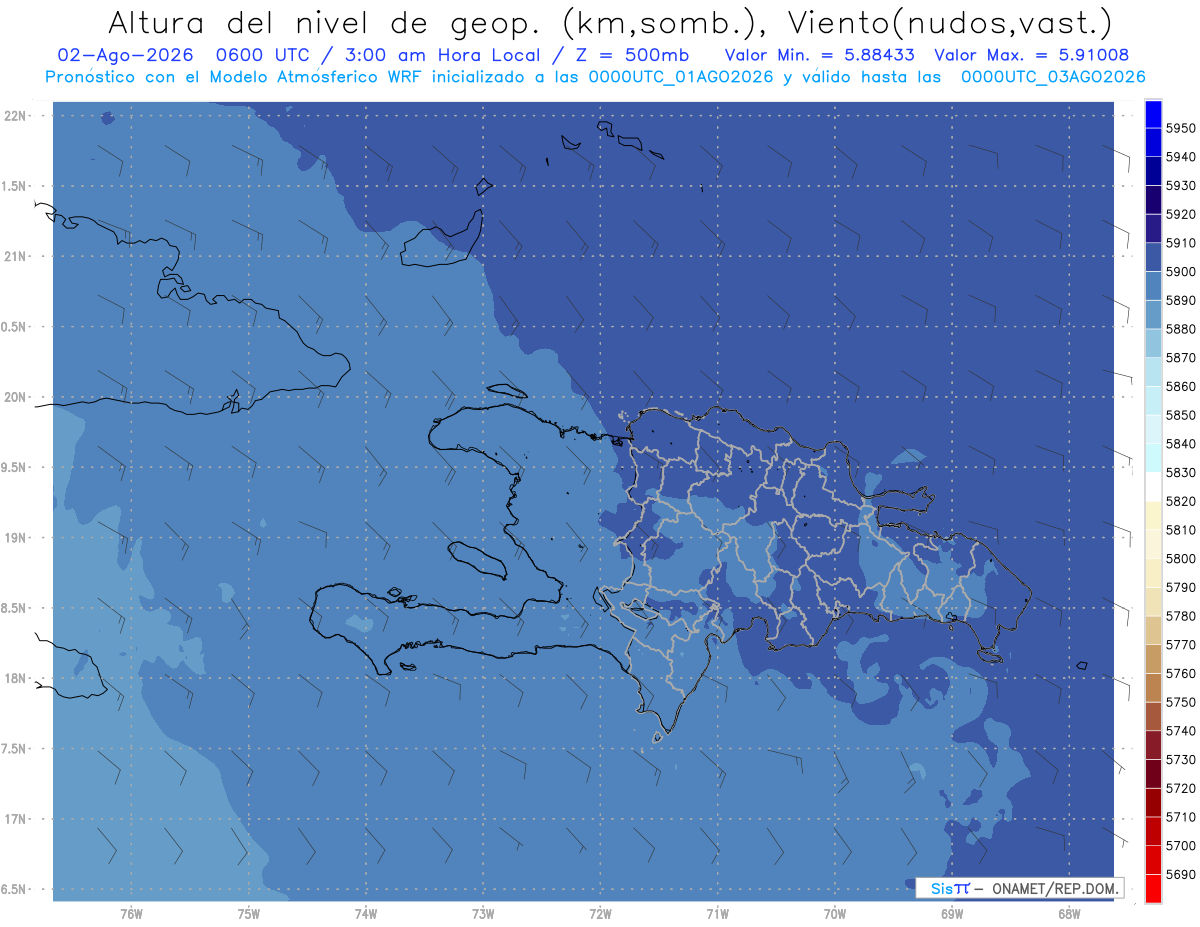Click the latitude axis label 19N

click(x=16, y=538)
